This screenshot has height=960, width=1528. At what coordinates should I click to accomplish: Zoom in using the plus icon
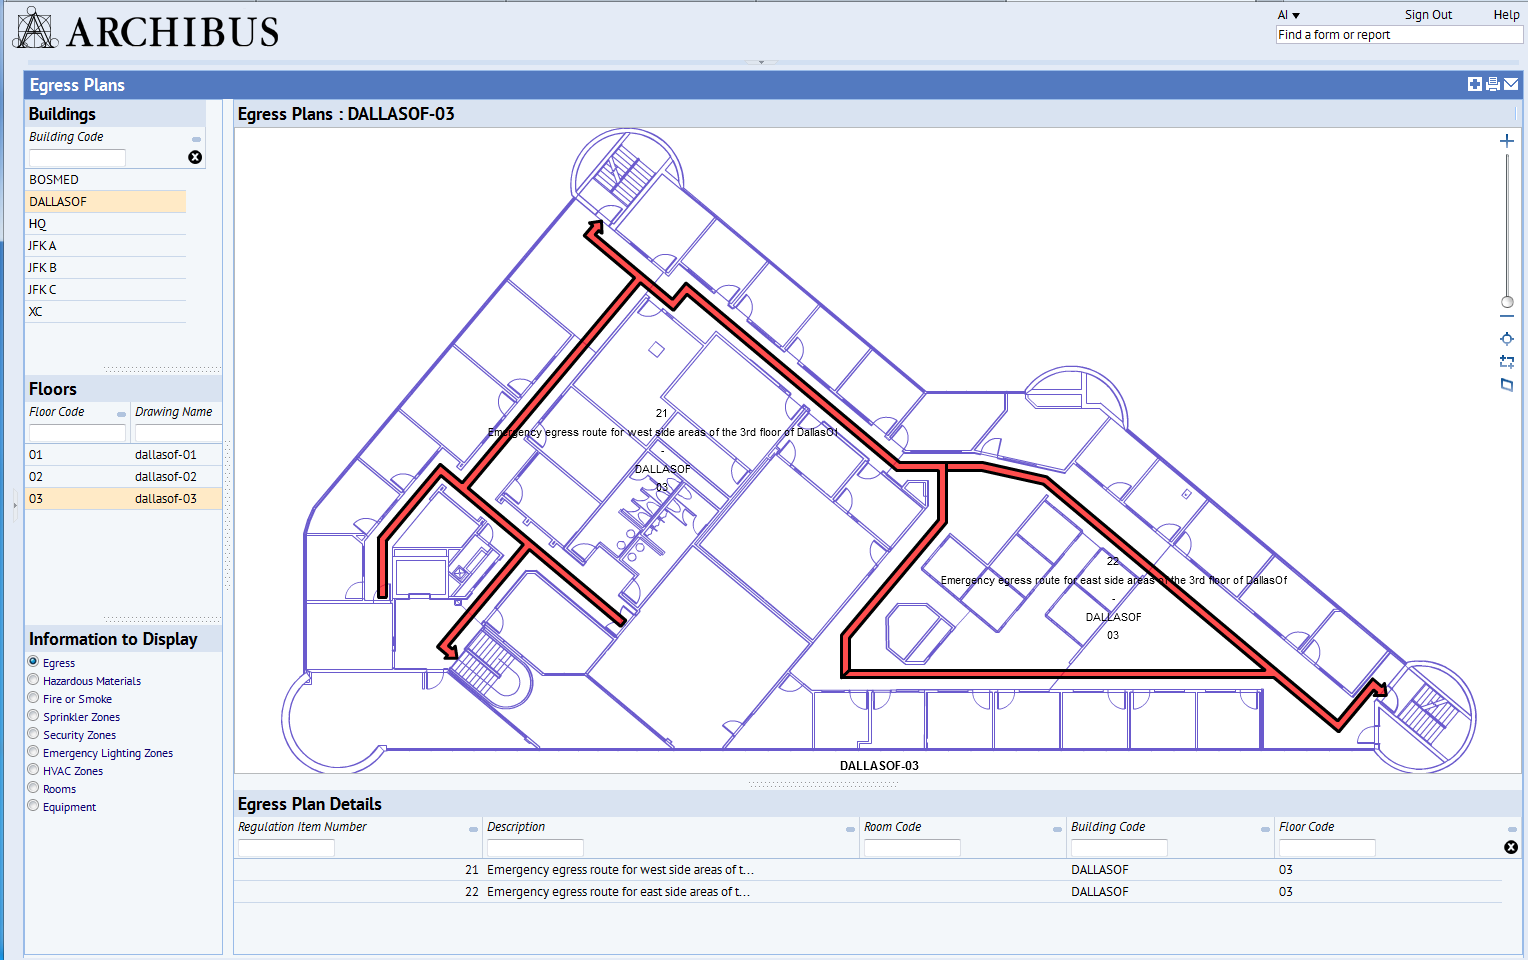click(1507, 141)
